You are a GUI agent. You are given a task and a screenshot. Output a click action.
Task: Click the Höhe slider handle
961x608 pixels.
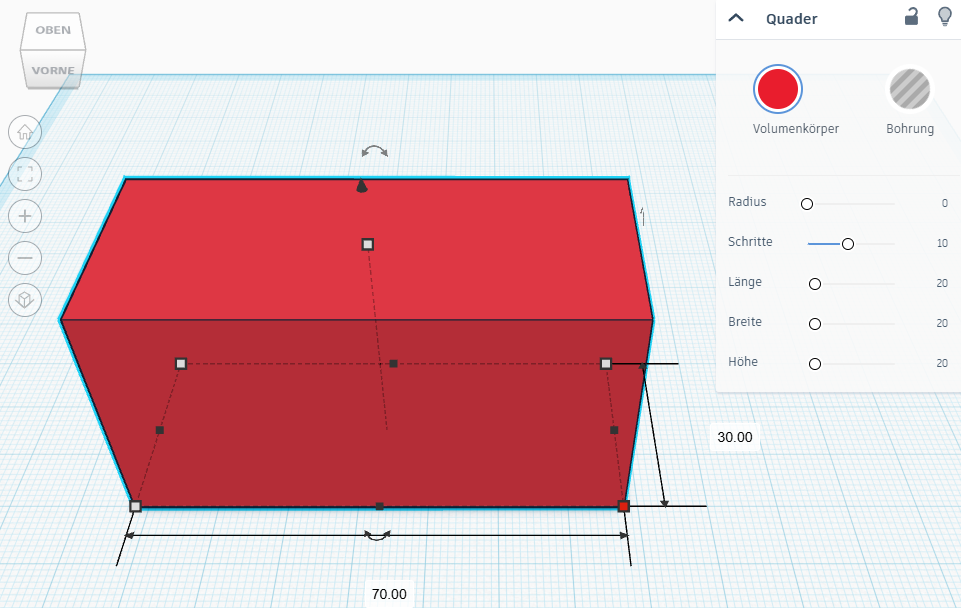click(x=815, y=364)
